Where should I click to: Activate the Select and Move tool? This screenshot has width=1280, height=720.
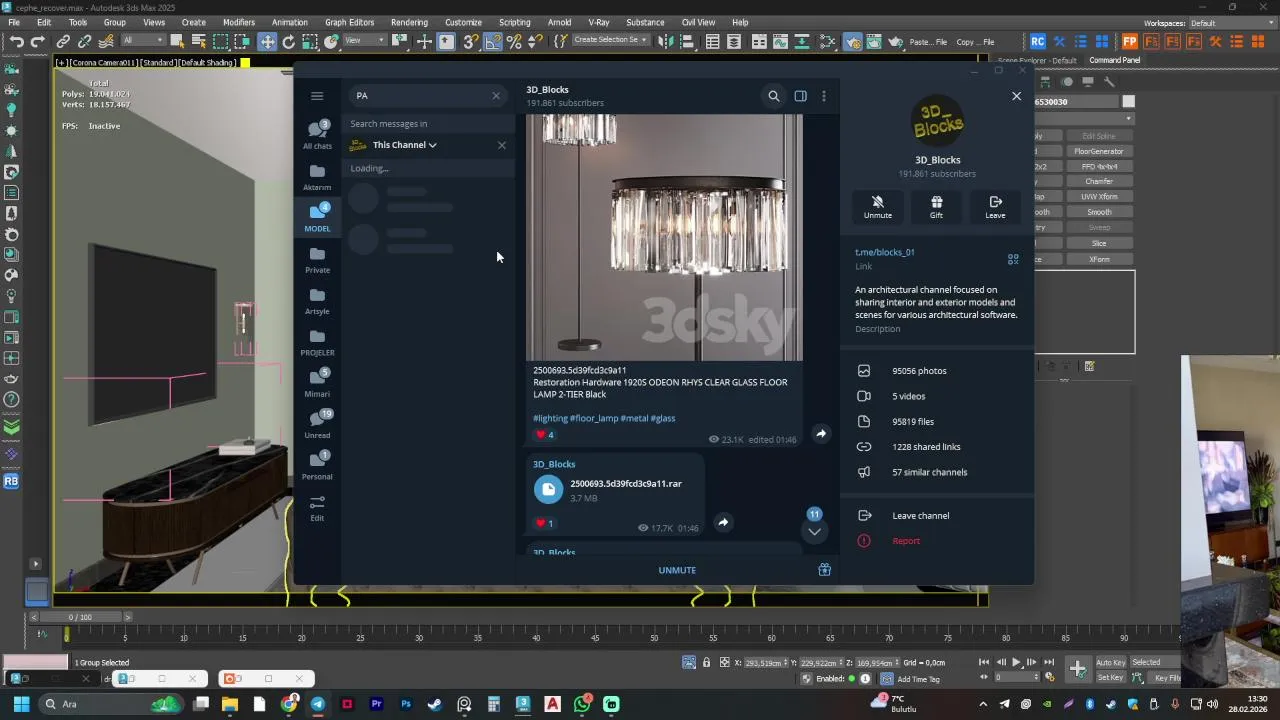[267, 42]
